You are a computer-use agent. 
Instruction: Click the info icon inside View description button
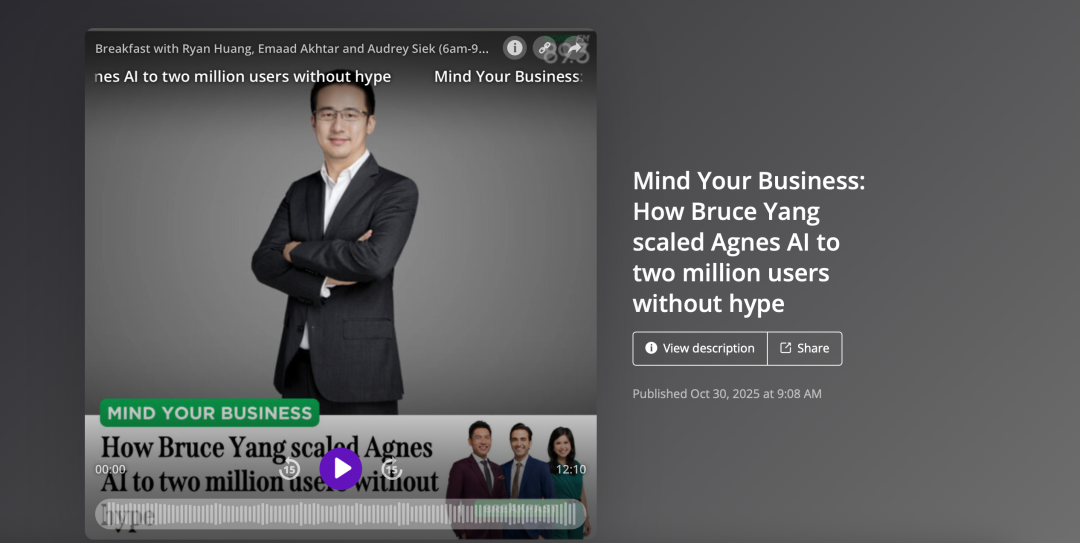tap(651, 348)
